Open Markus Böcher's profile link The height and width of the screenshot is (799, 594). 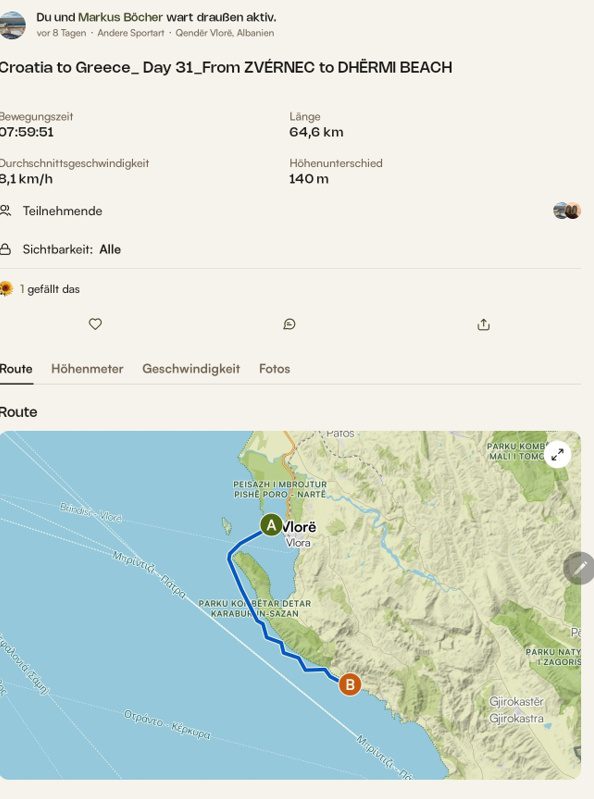coord(120,17)
